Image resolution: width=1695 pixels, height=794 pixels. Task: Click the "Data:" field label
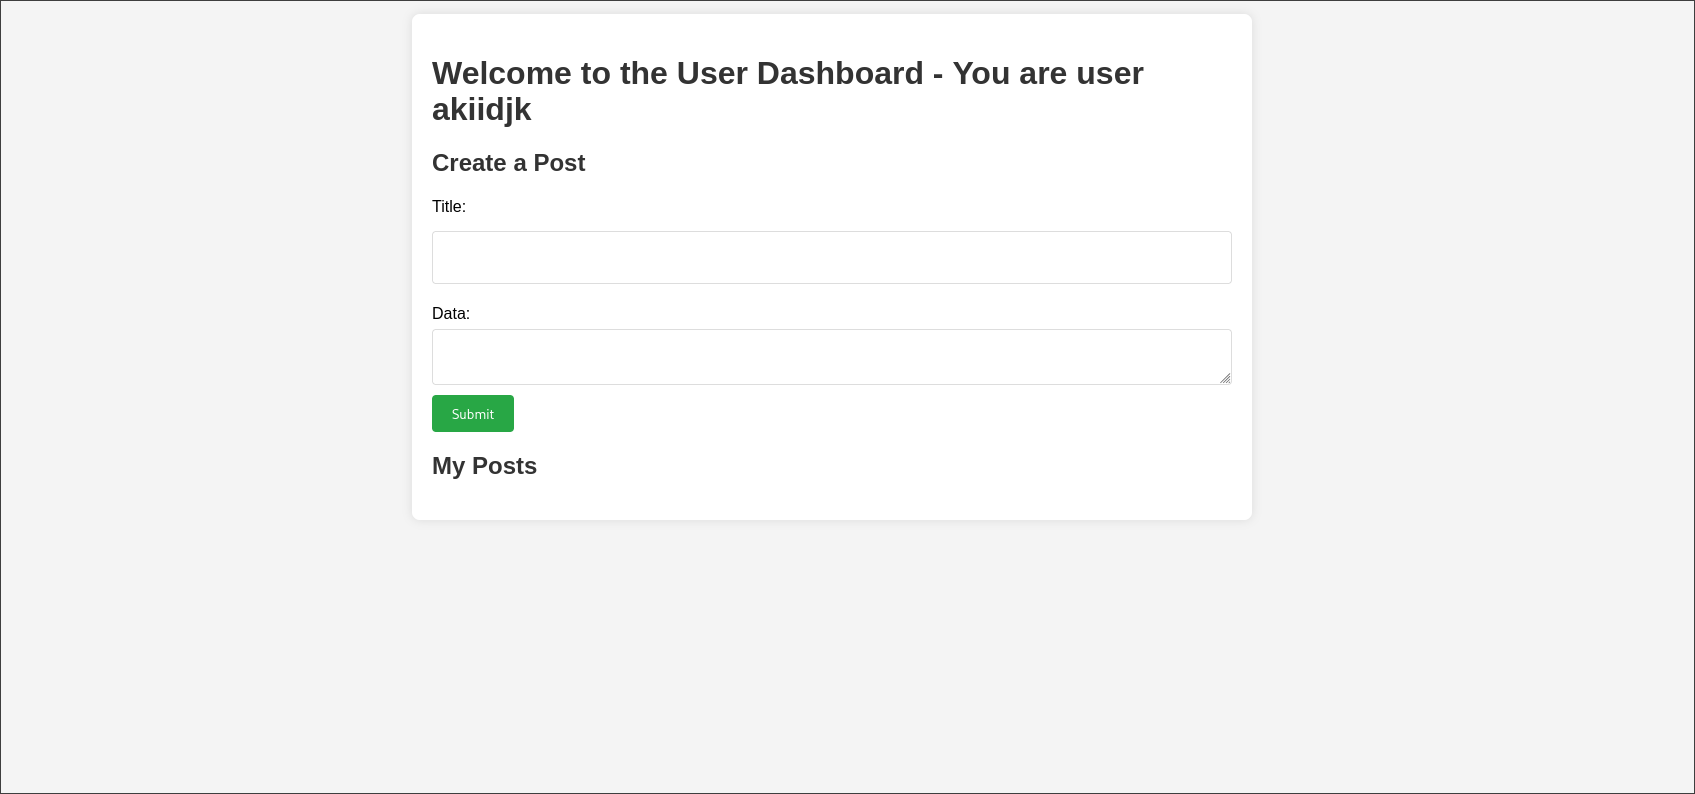451,314
